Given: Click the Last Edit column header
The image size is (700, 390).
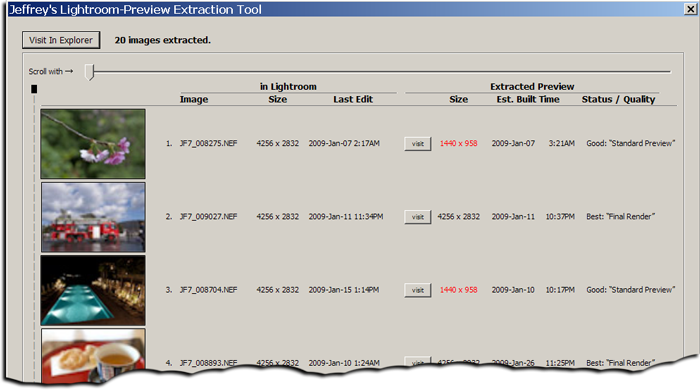Looking at the screenshot, I should pos(353,100).
